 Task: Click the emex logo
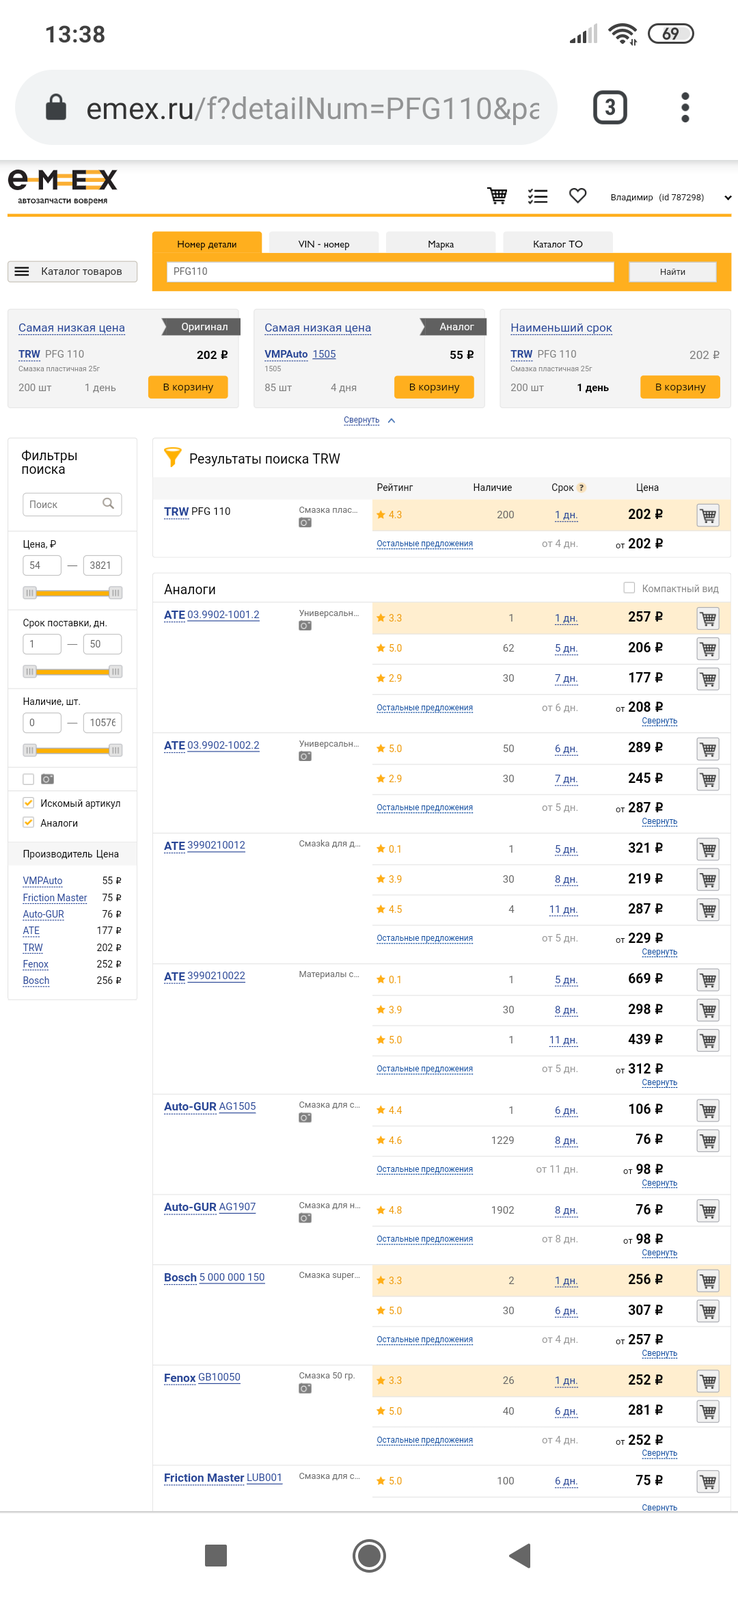click(x=63, y=186)
